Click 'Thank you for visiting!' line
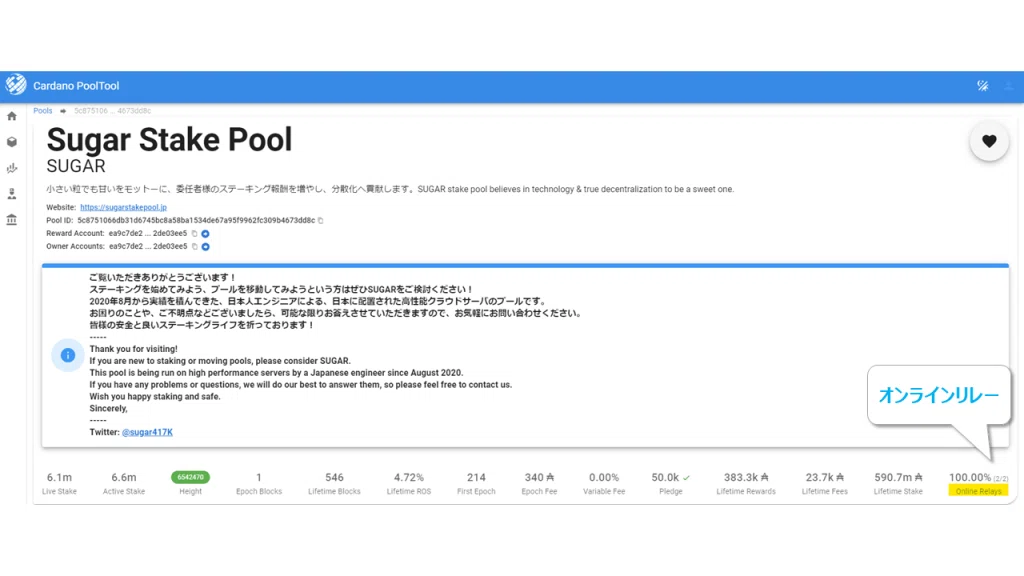This screenshot has width=1024, height=576. (x=133, y=349)
